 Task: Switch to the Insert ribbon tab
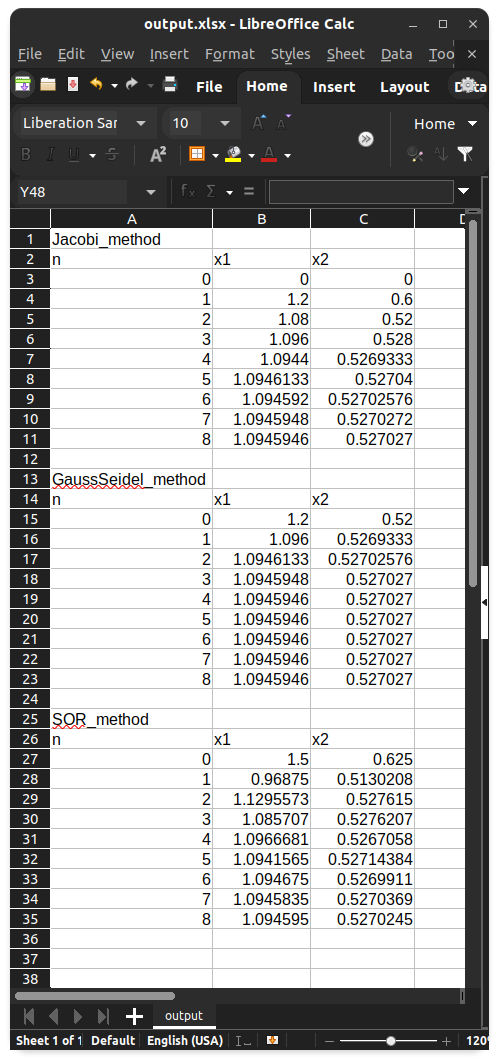pyautogui.click(x=334, y=87)
